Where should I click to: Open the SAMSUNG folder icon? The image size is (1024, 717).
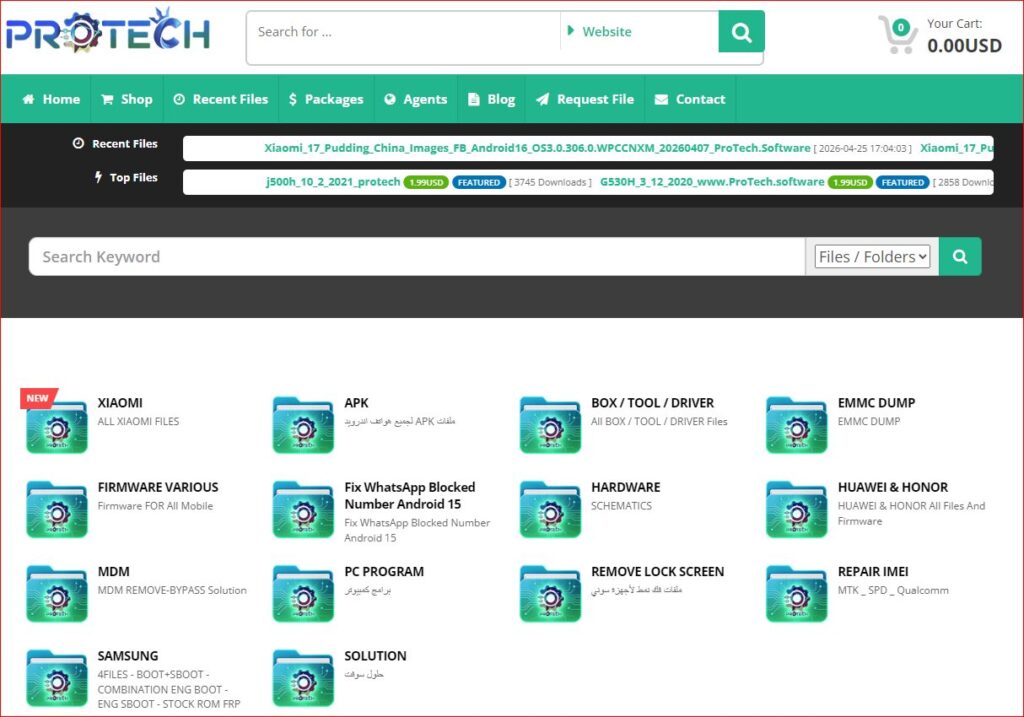pos(57,678)
